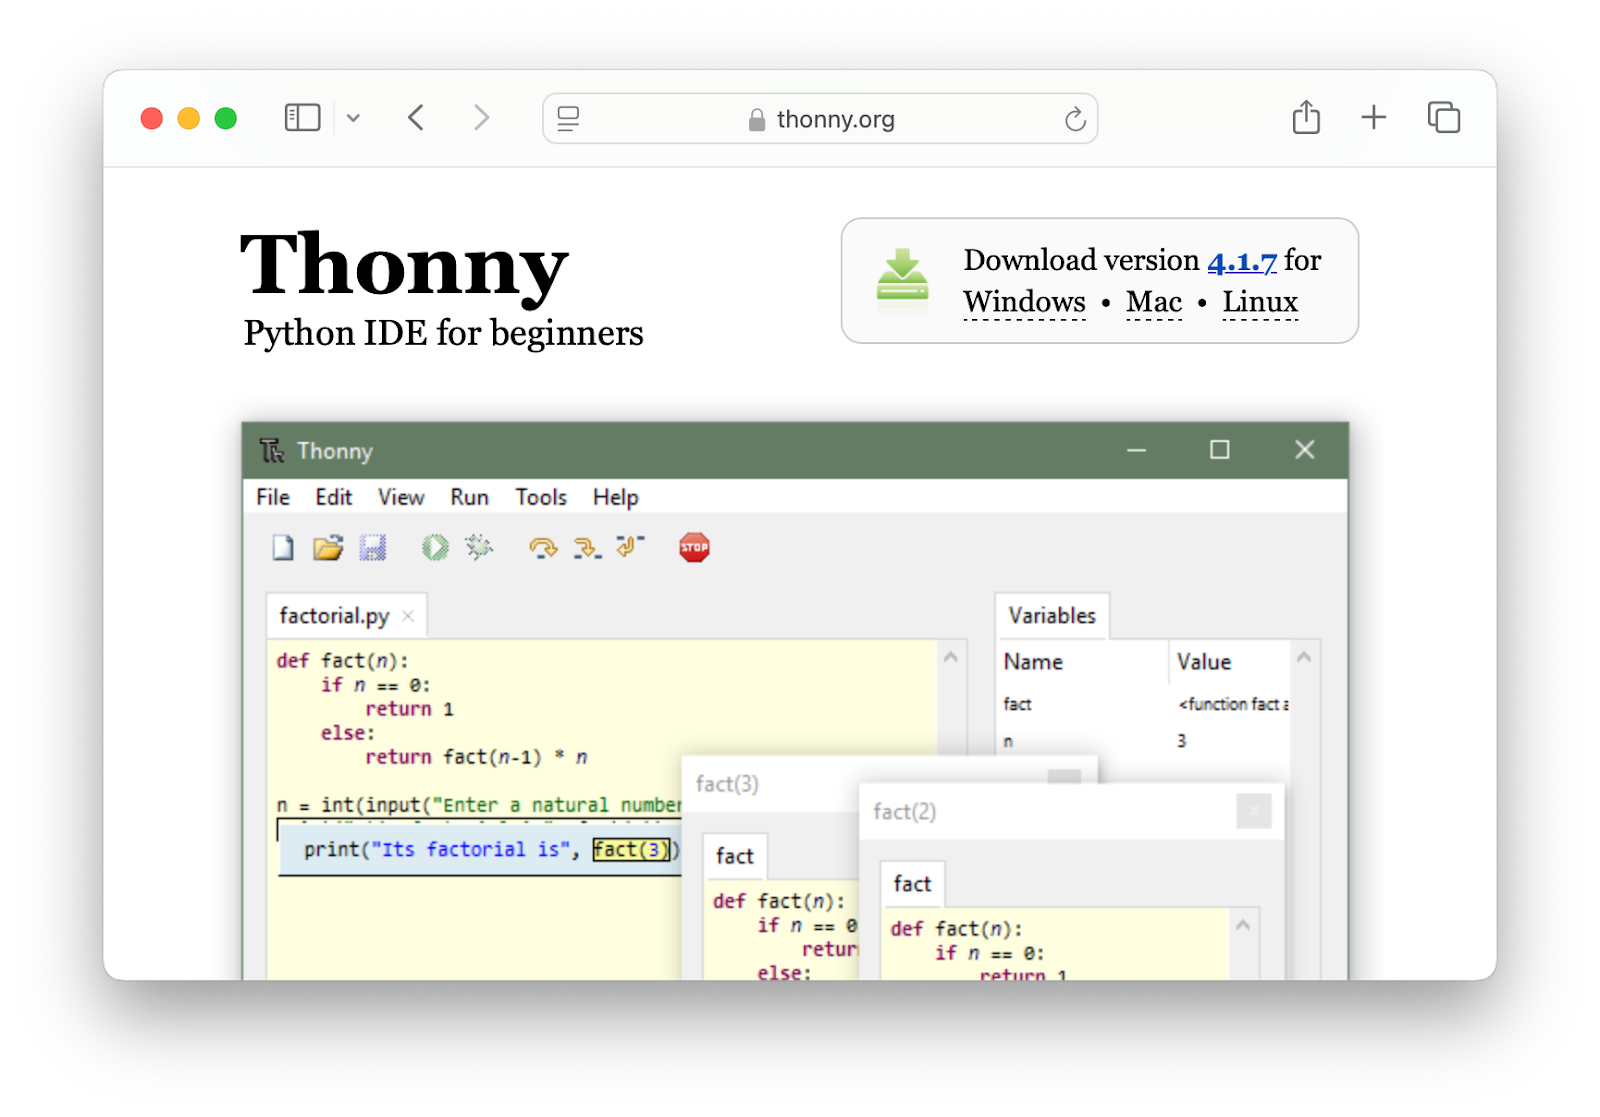The height and width of the screenshot is (1117, 1600).
Task: Open the sidebar options dropdown chevron
Action: [353, 118]
